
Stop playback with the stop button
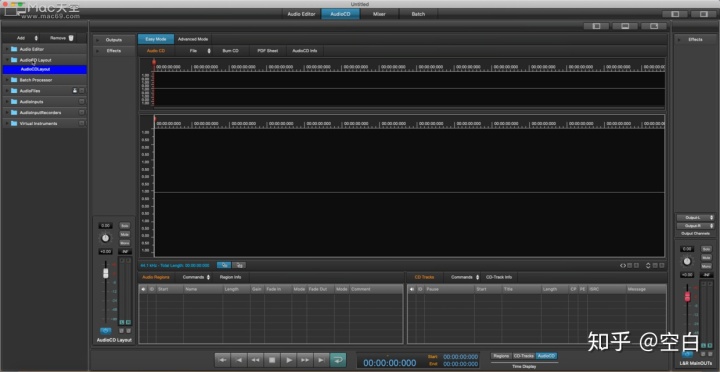(272, 360)
